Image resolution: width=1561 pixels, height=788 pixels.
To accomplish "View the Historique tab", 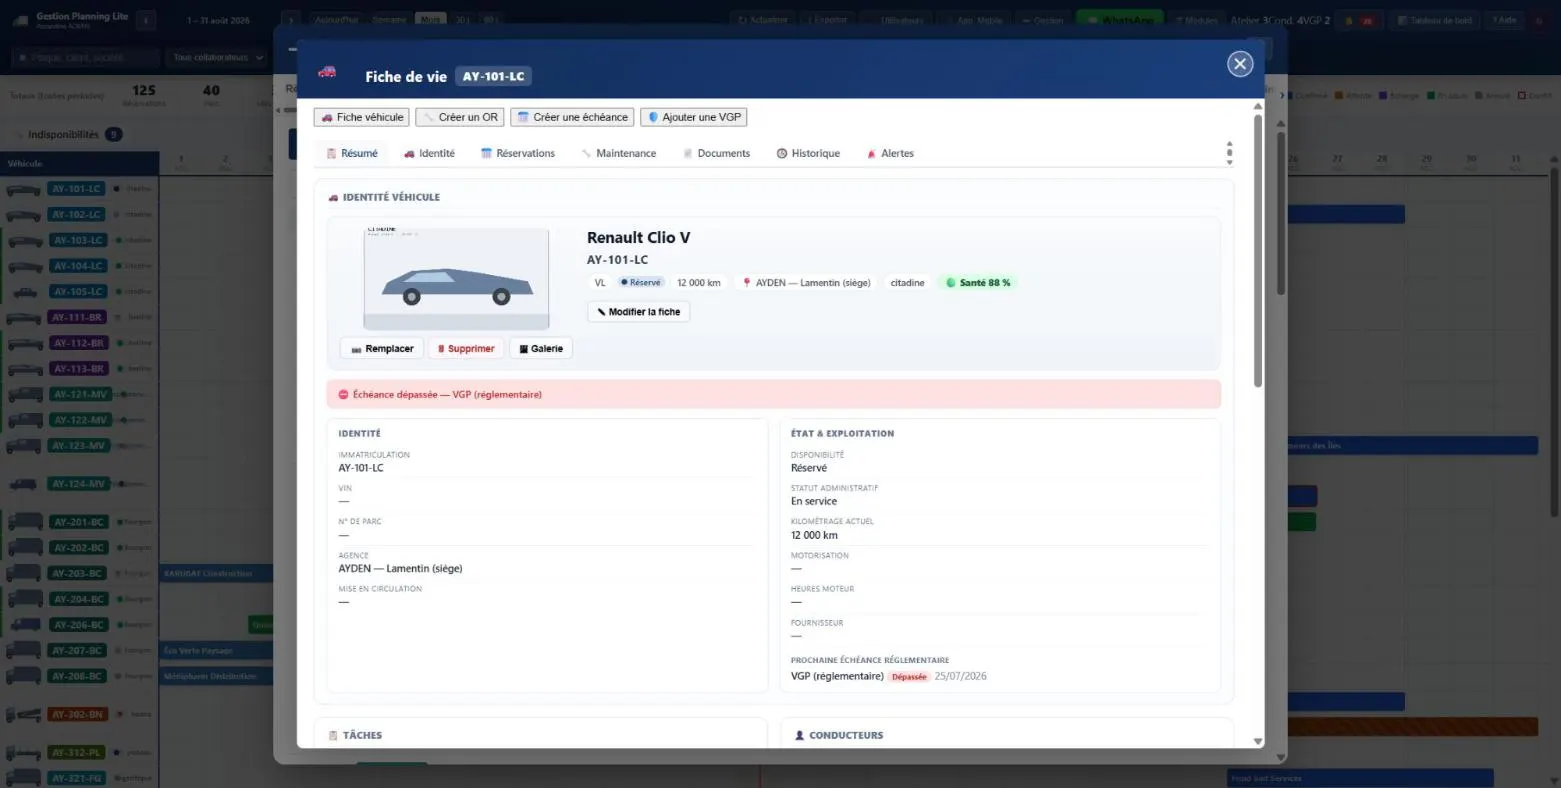I will (808, 153).
